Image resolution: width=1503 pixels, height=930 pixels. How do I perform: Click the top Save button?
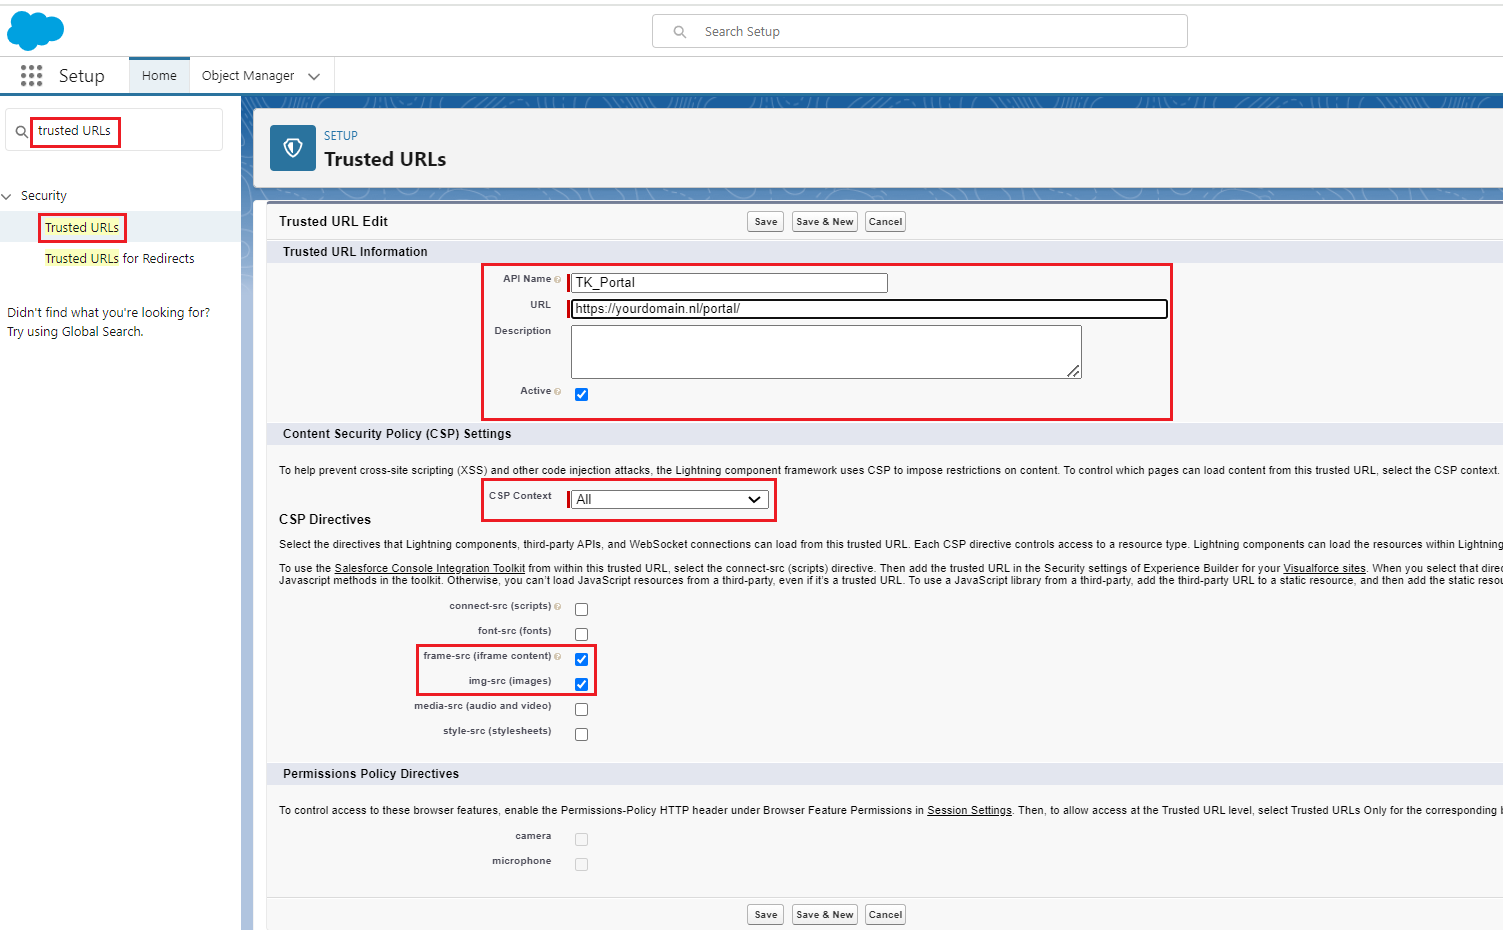[766, 222]
